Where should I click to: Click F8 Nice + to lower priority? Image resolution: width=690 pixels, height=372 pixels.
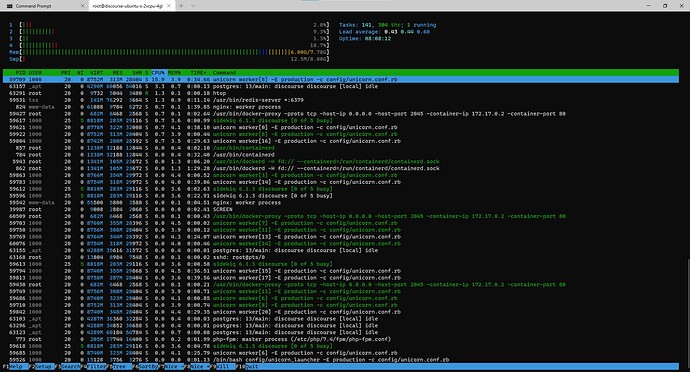click(x=198, y=366)
